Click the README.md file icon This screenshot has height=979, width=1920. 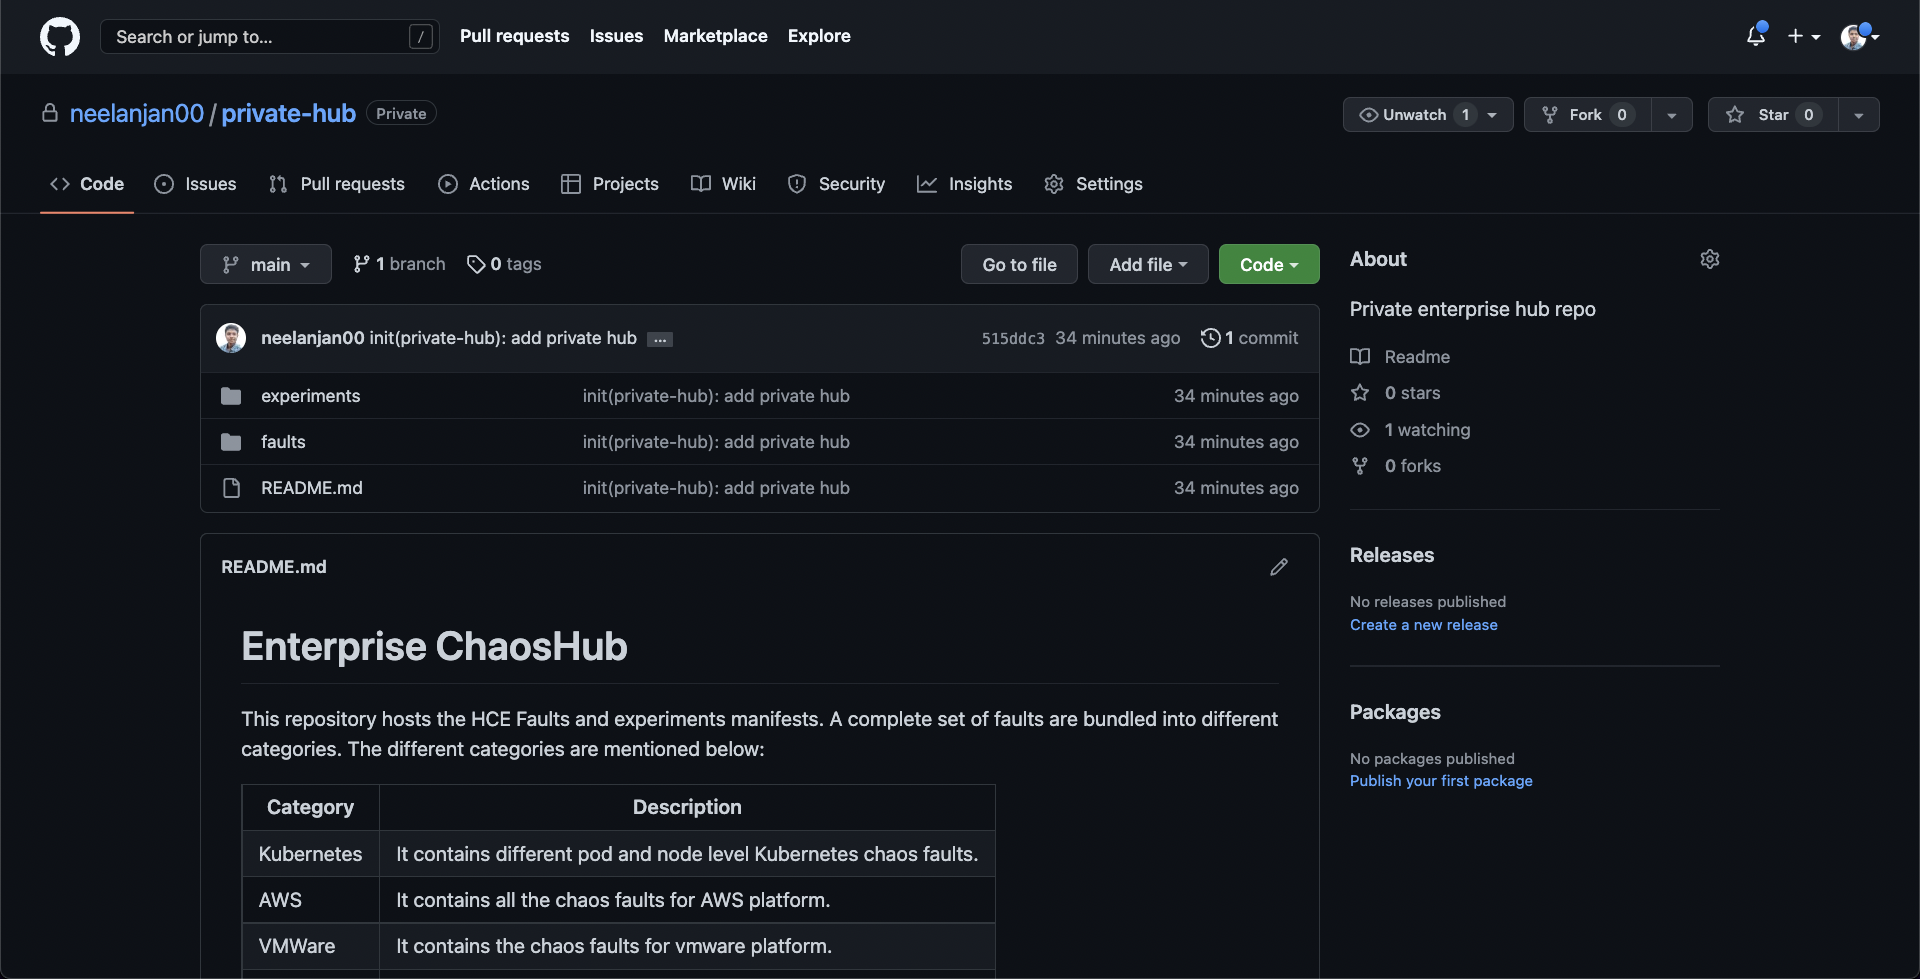coord(231,488)
